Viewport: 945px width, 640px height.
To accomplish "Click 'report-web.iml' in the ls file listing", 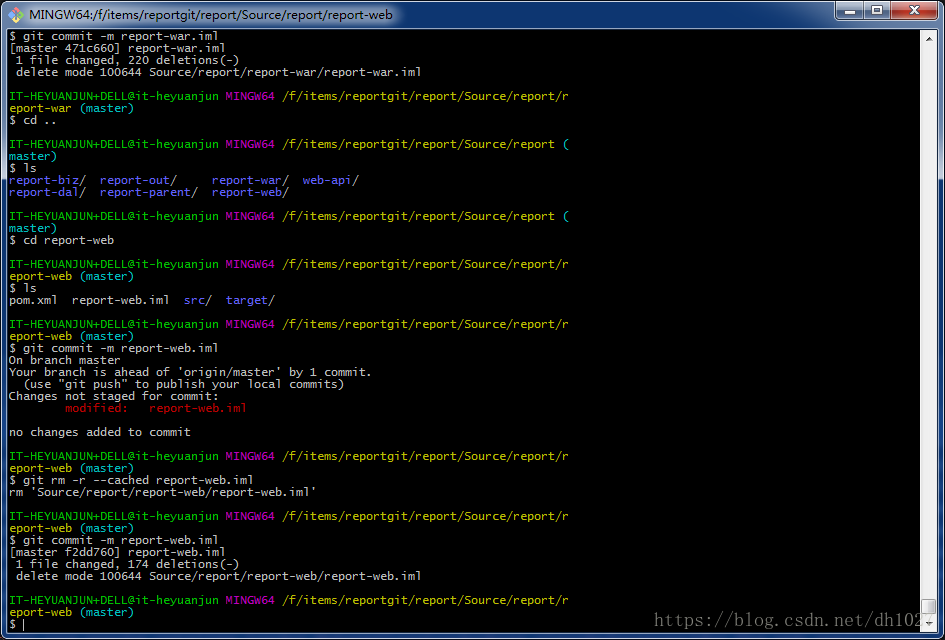I will (x=121, y=300).
